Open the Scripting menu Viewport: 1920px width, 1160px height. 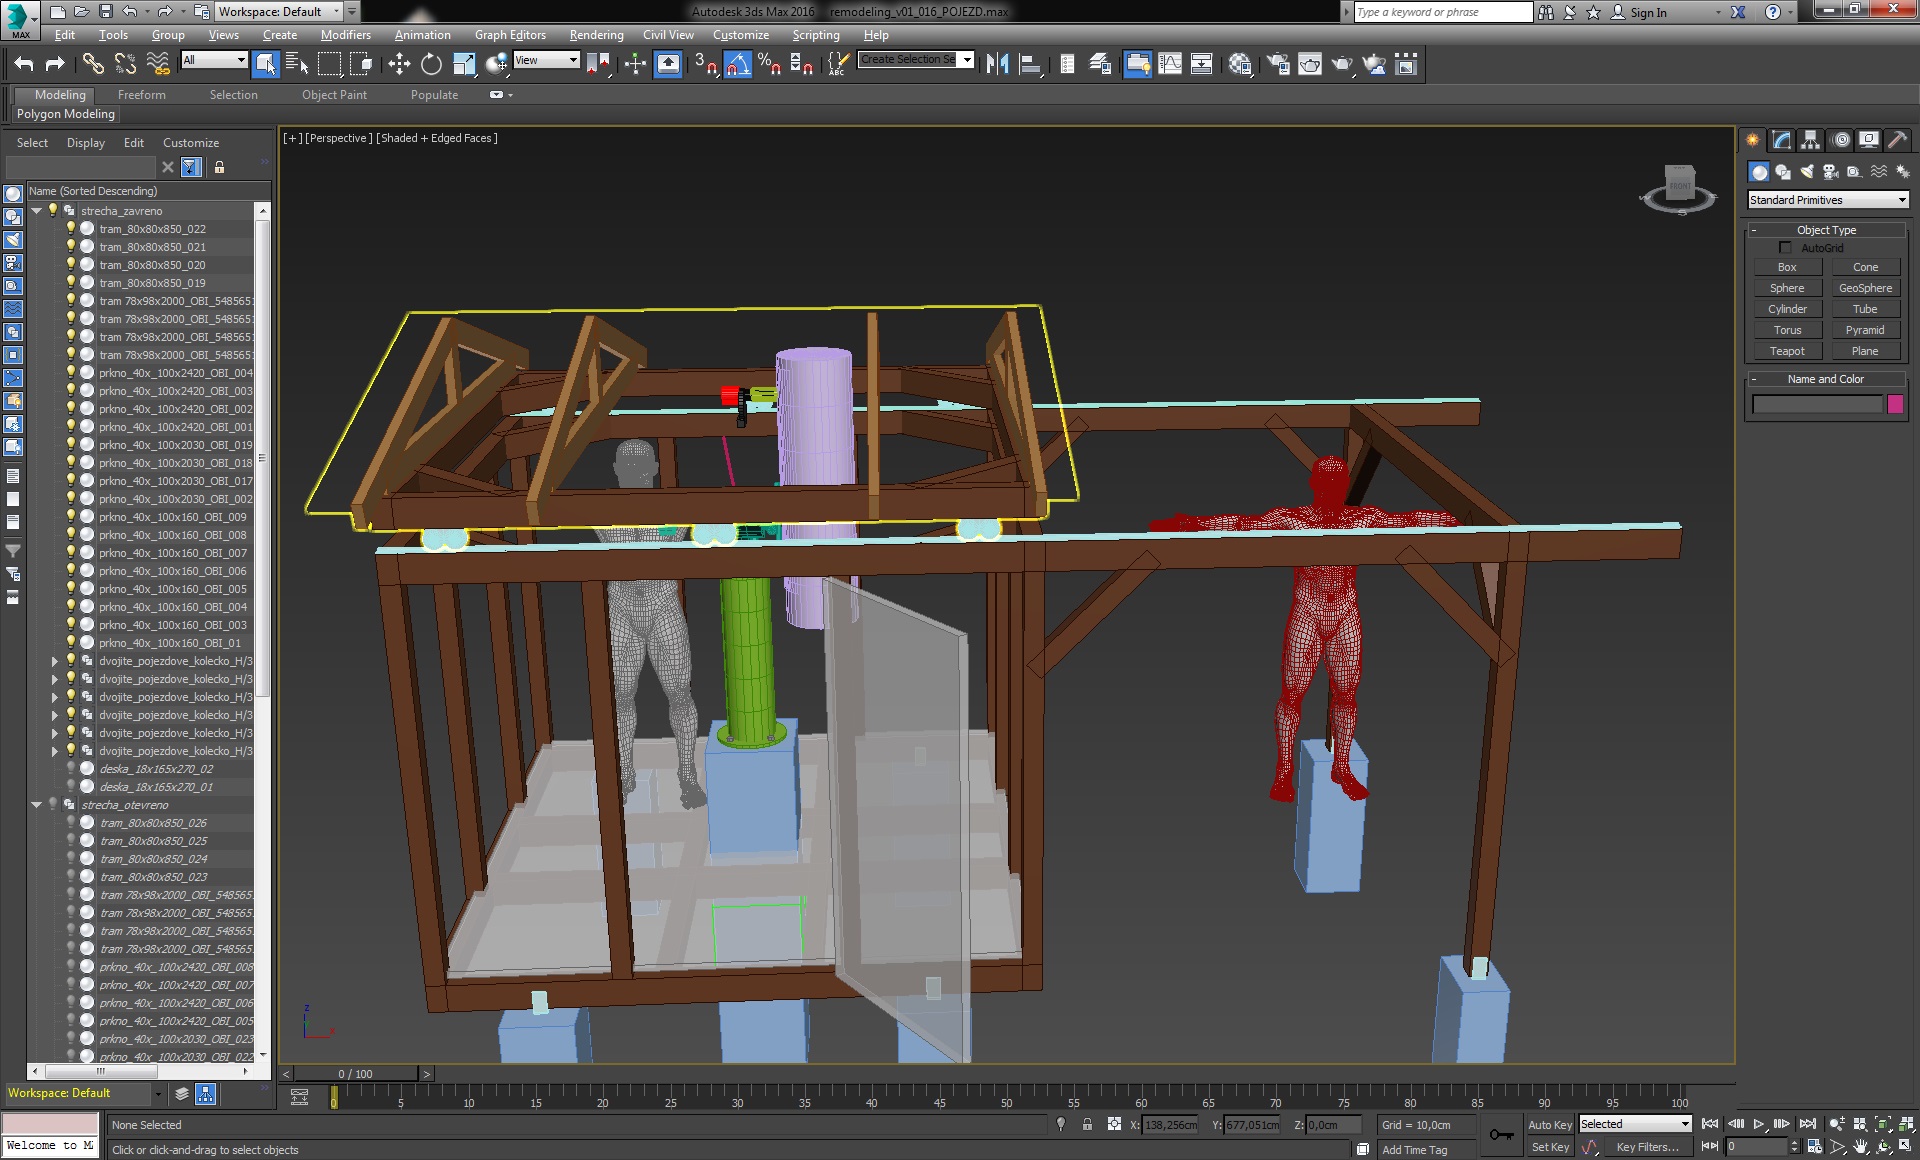point(816,35)
